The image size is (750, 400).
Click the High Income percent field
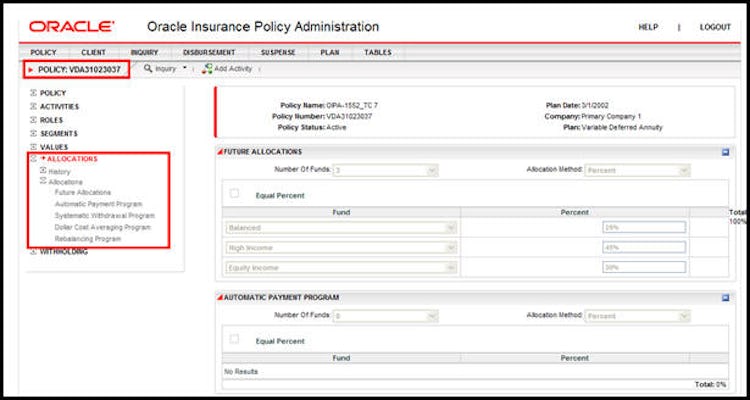click(644, 247)
